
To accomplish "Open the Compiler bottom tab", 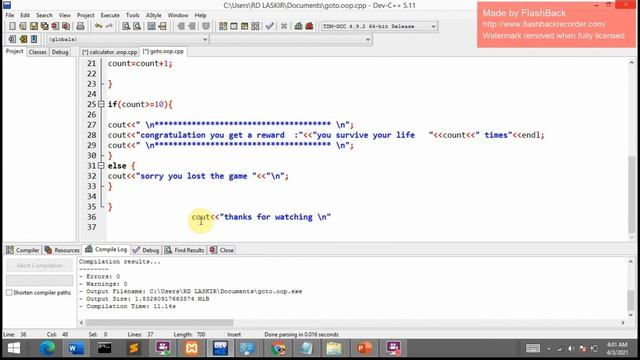I will tap(22, 250).
